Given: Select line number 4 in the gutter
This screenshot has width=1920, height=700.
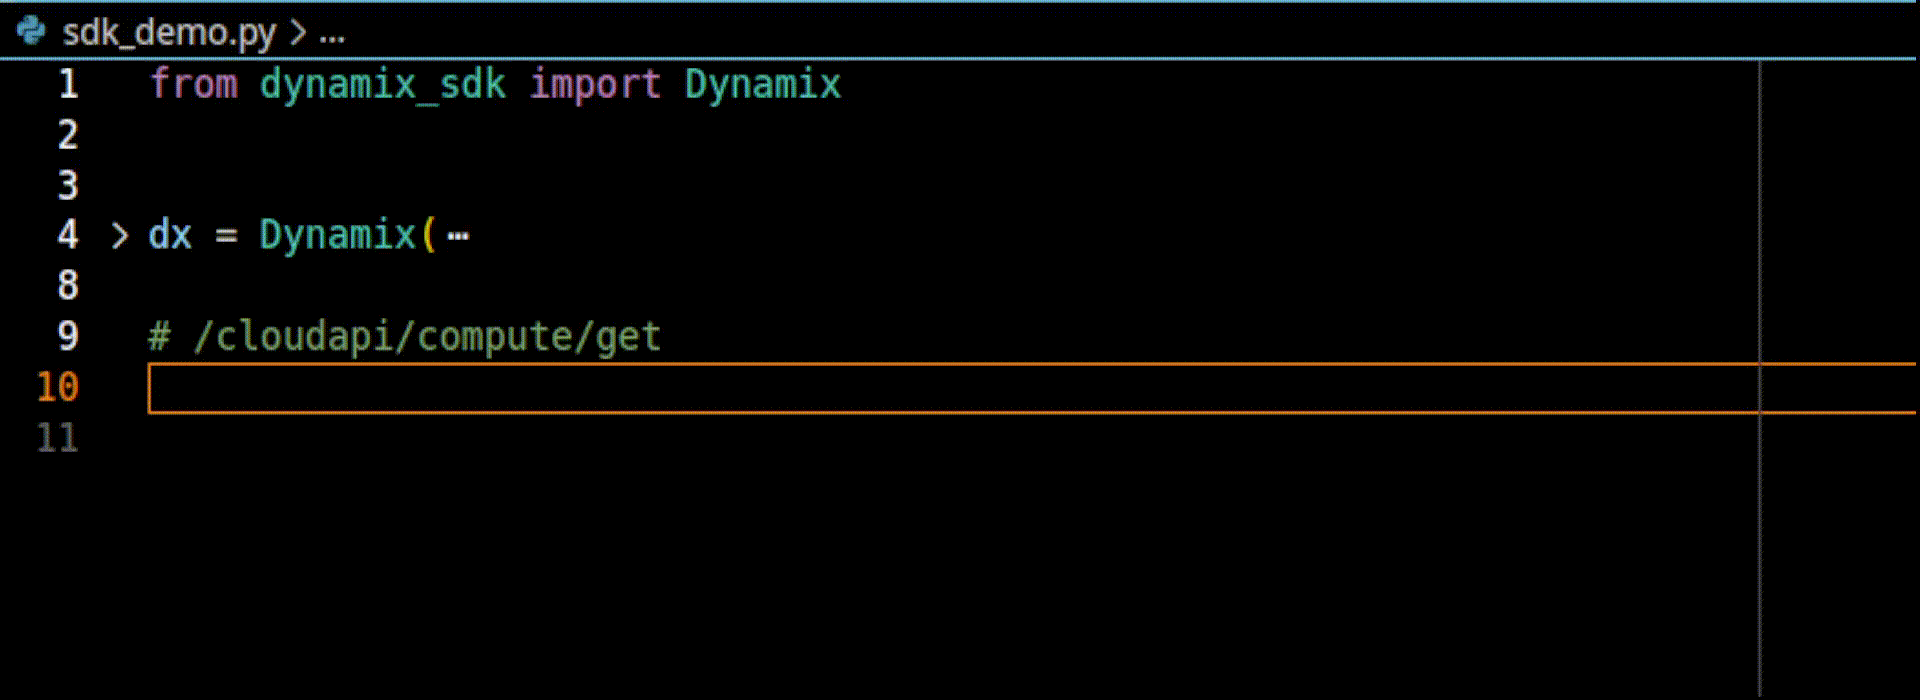Looking at the screenshot, I should [68, 236].
